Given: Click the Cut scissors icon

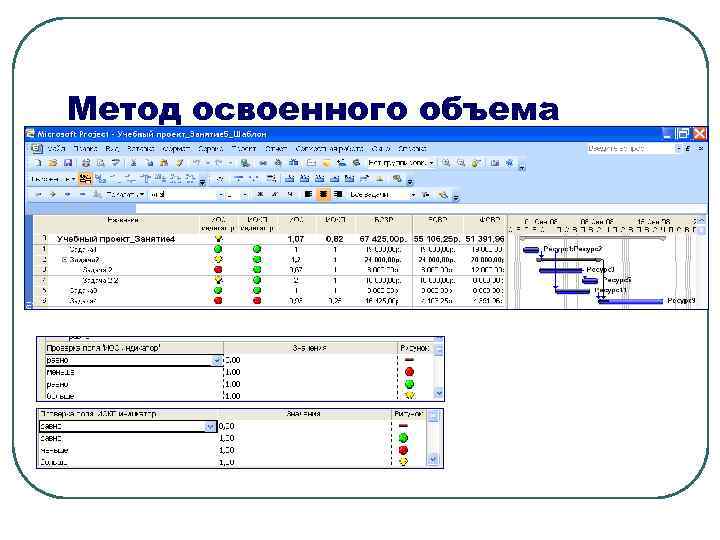Looking at the screenshot, I should tap(133, 163).
